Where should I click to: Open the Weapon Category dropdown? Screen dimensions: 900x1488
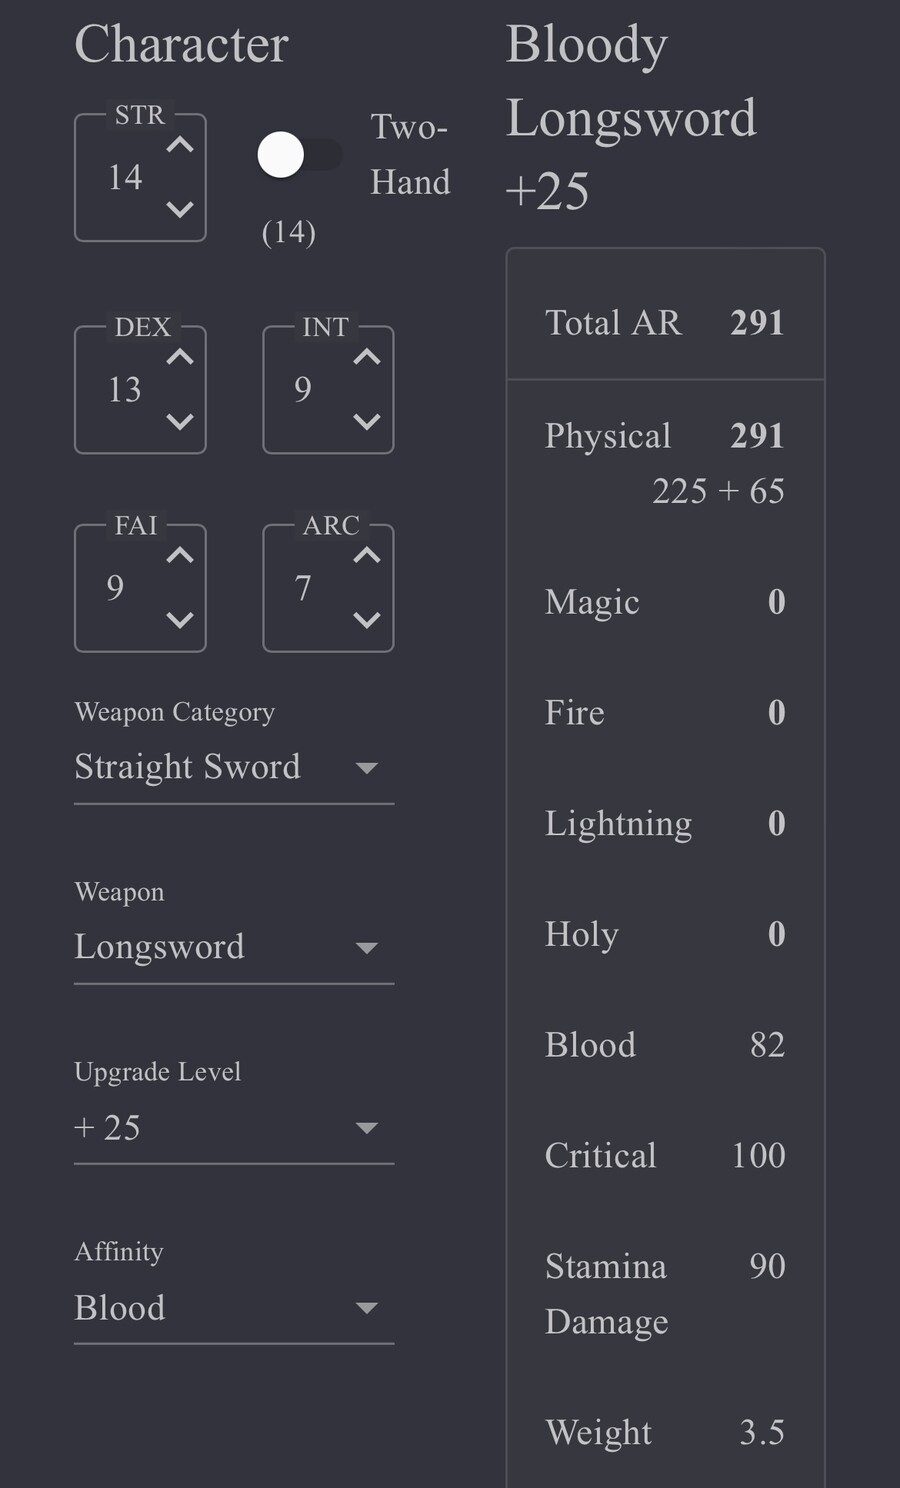(x=234, y=767)
